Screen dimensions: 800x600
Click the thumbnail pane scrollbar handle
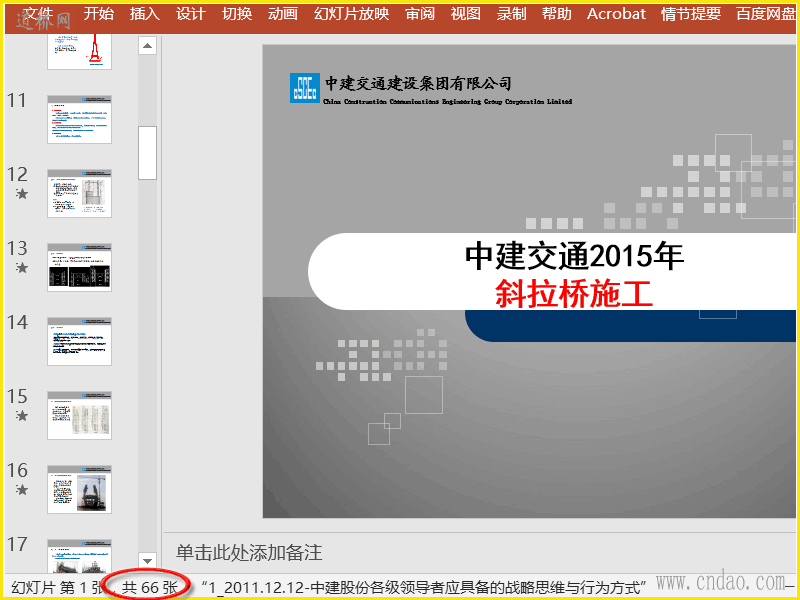(147, 153)
